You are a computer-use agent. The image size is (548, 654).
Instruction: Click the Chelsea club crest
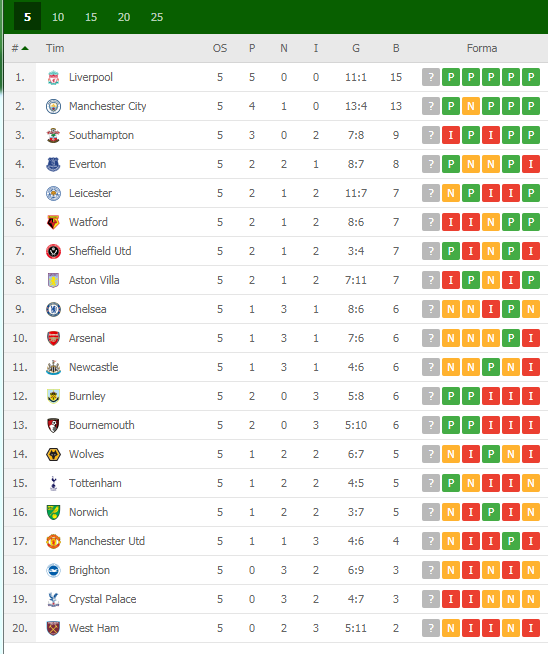[53, 309]
